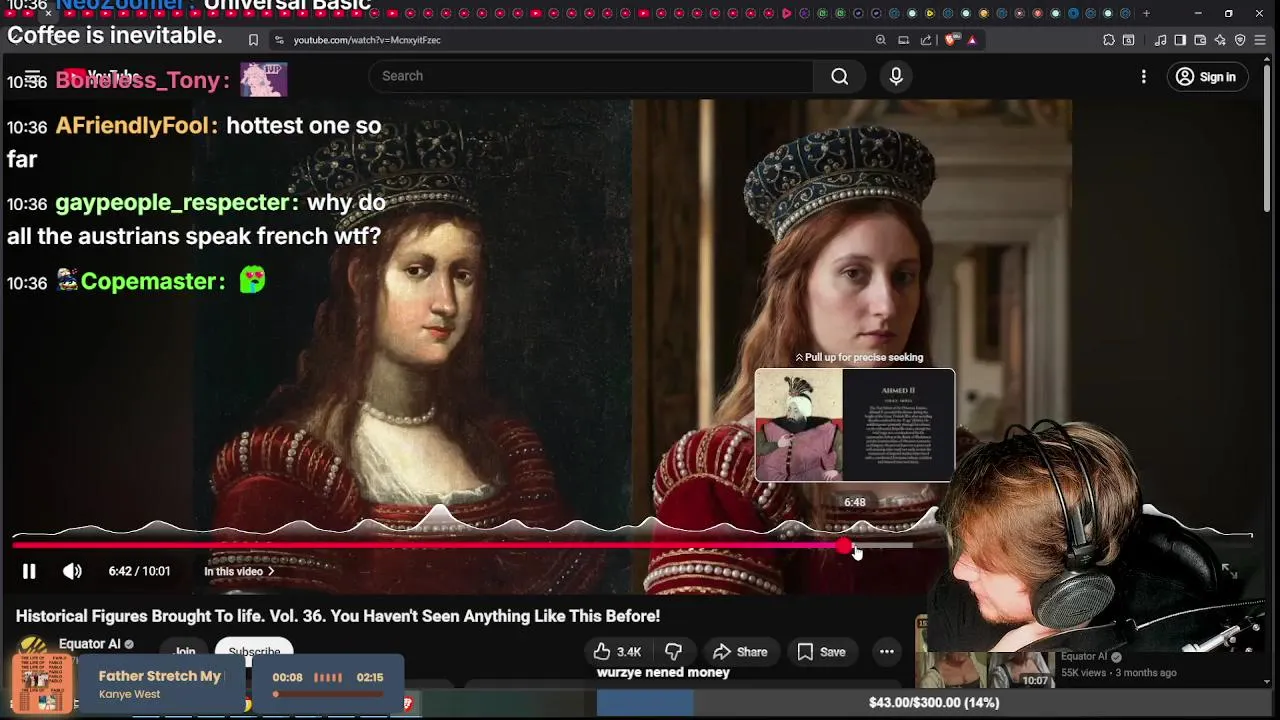Start voice search with the microphone icon
The width and height of the screenshot is (1280, 720).
click(x=896, y=77)
